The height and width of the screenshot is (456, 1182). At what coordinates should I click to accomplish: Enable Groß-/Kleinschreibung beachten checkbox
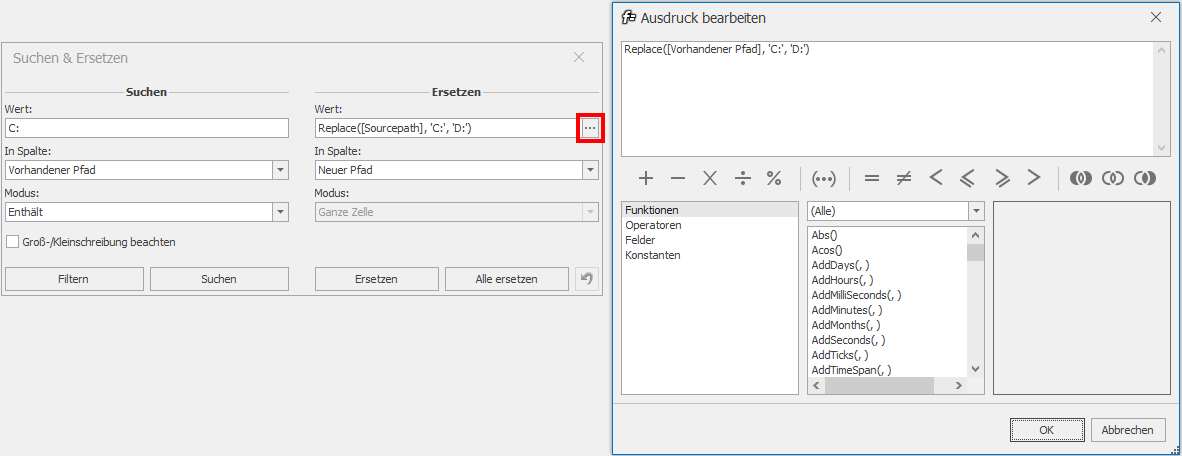click(13, 242)
